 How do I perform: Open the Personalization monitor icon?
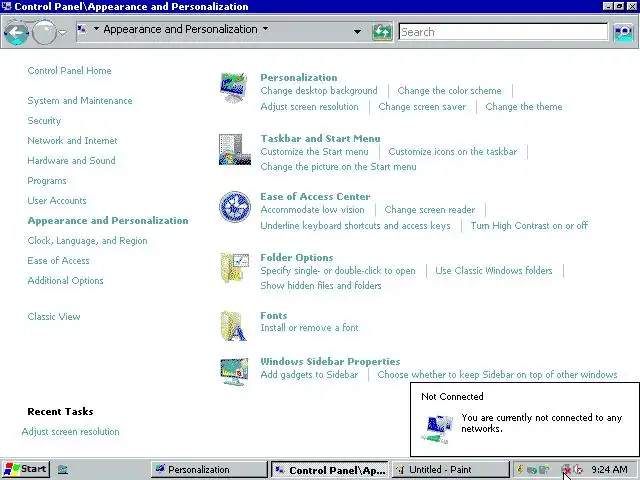coord(234,87)
